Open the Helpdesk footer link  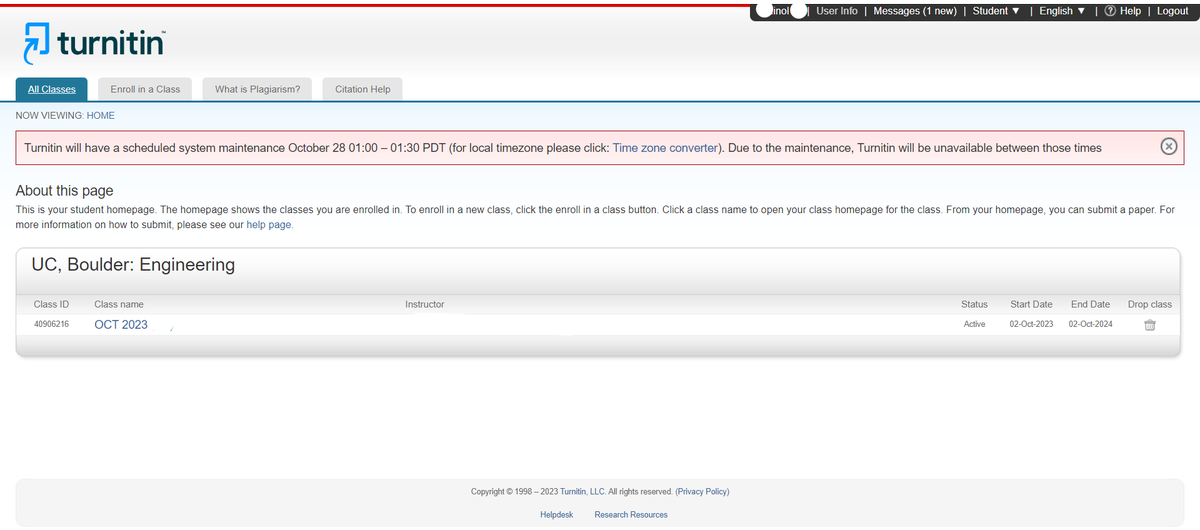[x=557, y=515]
